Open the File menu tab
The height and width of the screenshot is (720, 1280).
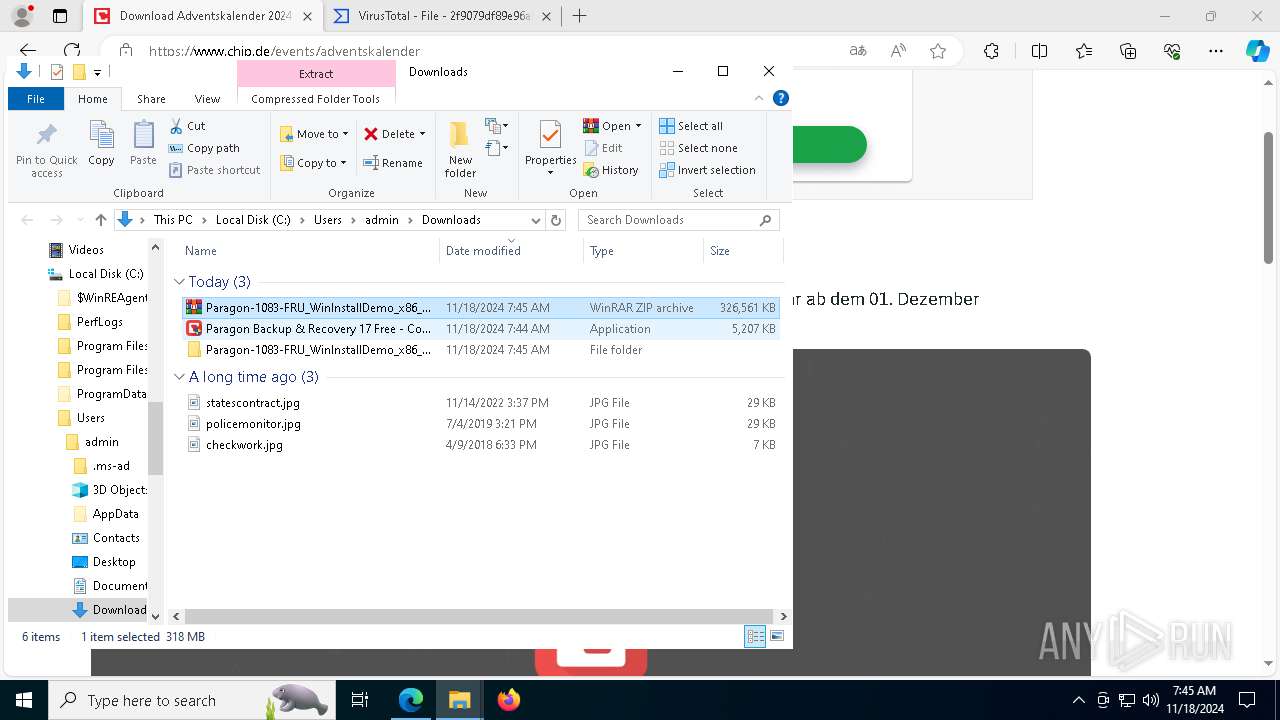36,99
